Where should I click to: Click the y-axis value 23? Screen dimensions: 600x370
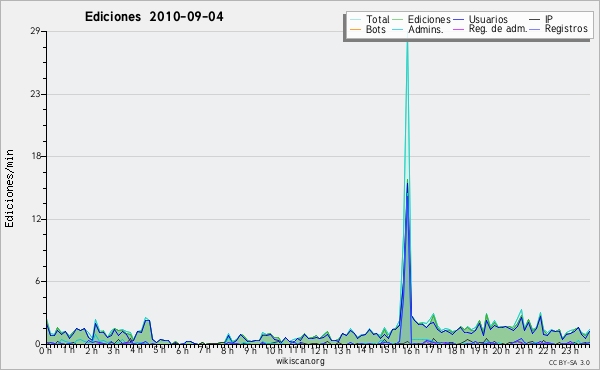click(35, 94)
